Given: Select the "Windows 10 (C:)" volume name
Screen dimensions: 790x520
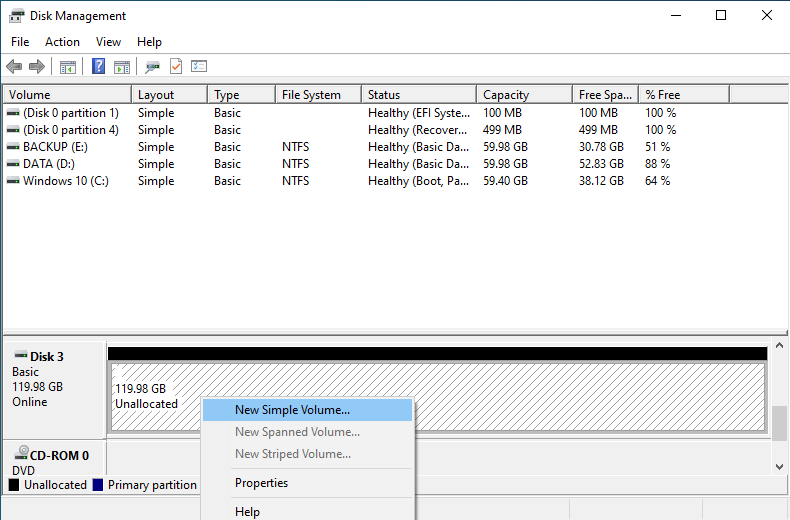Looking at the screenshot, I should [x=66, y=181].
